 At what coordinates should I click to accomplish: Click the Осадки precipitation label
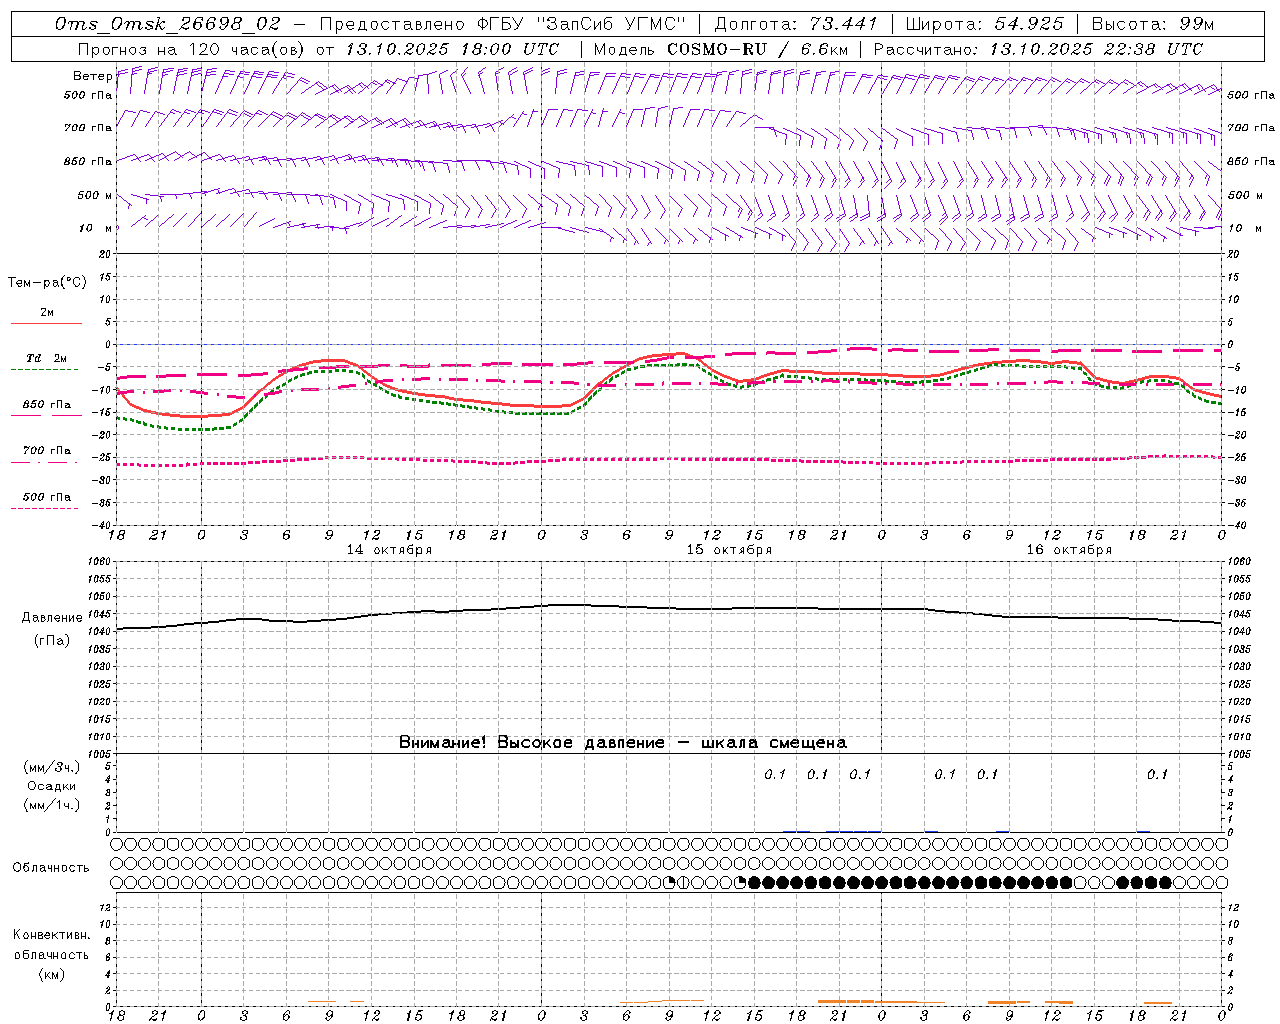[52, 786]
